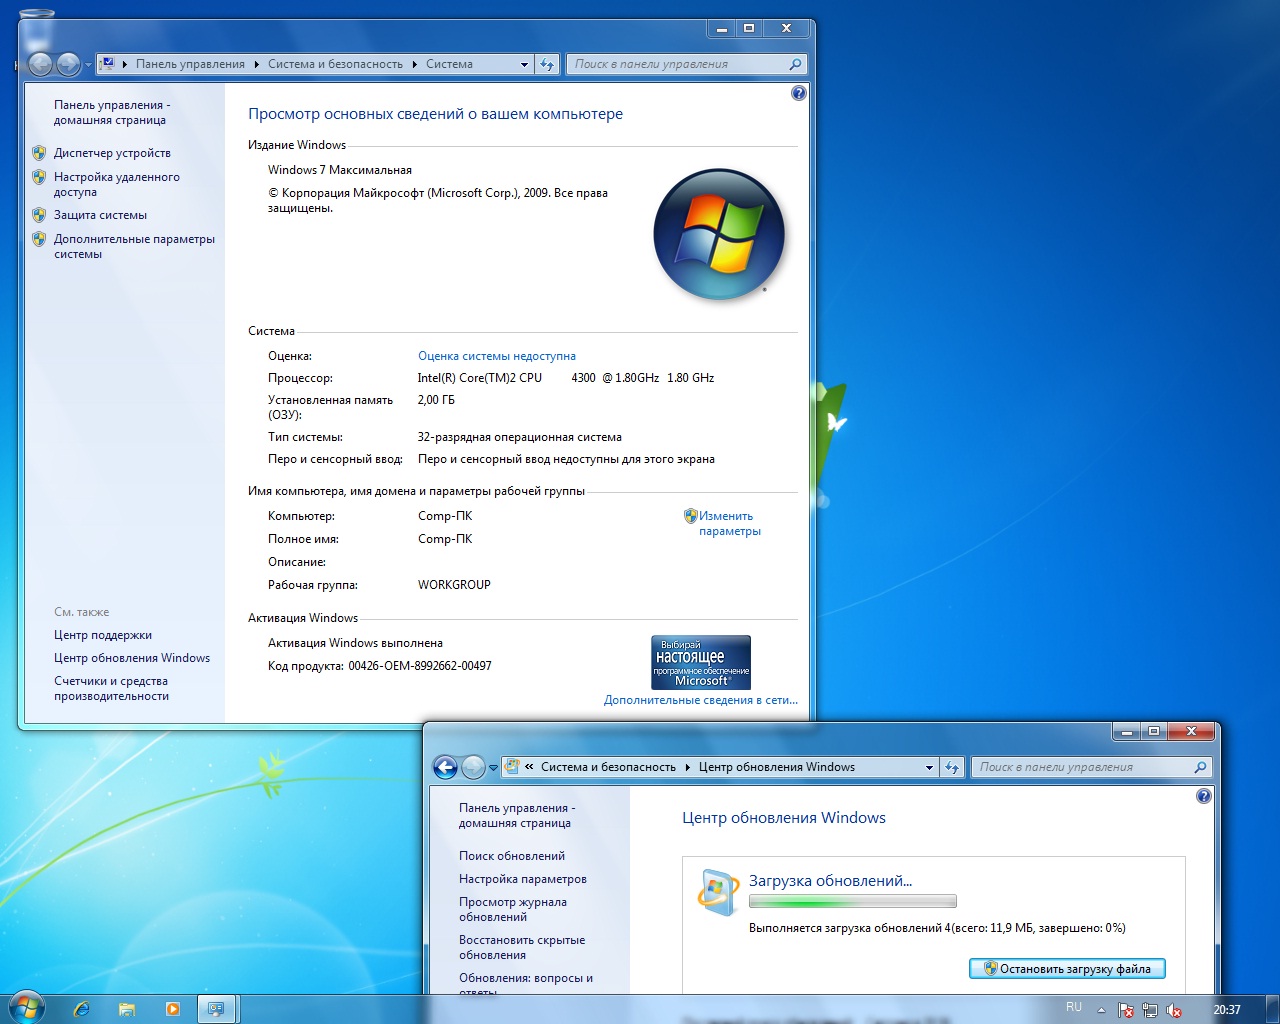Image resolution: width=1280 pixels, height=1024 pixels.
Task: Open address bar dropdown in Update window
Action: pos(929,767)
